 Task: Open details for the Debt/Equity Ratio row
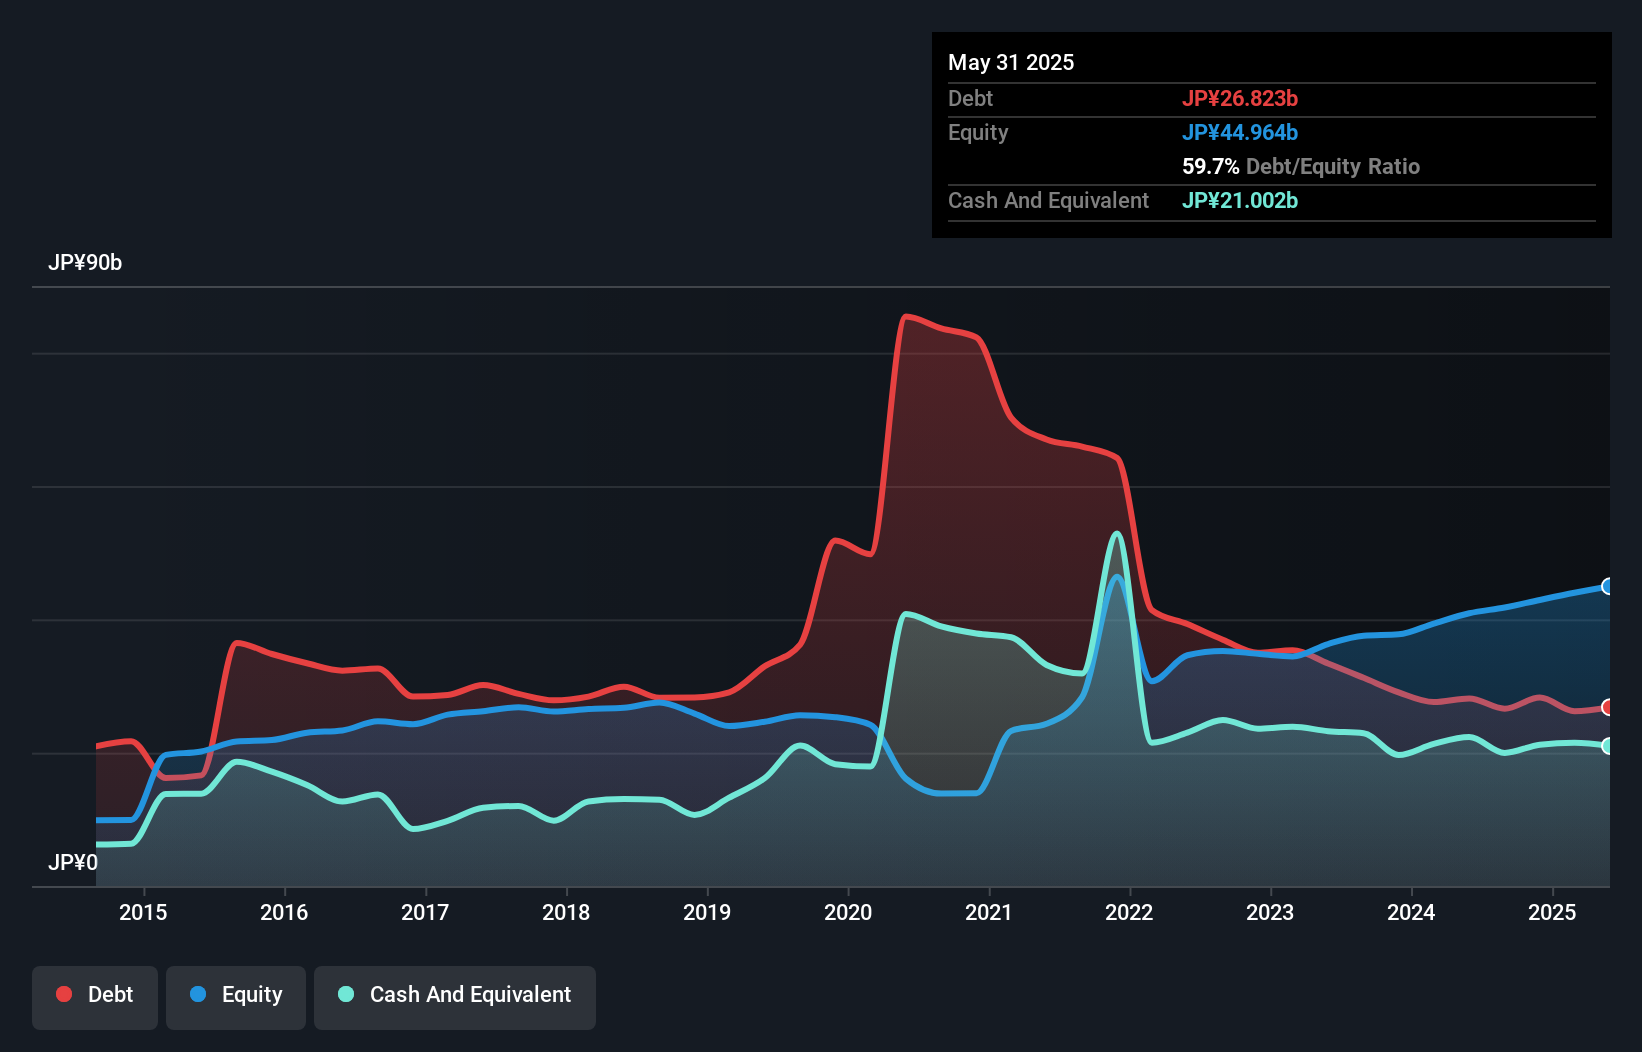(x=1301, y=167)
